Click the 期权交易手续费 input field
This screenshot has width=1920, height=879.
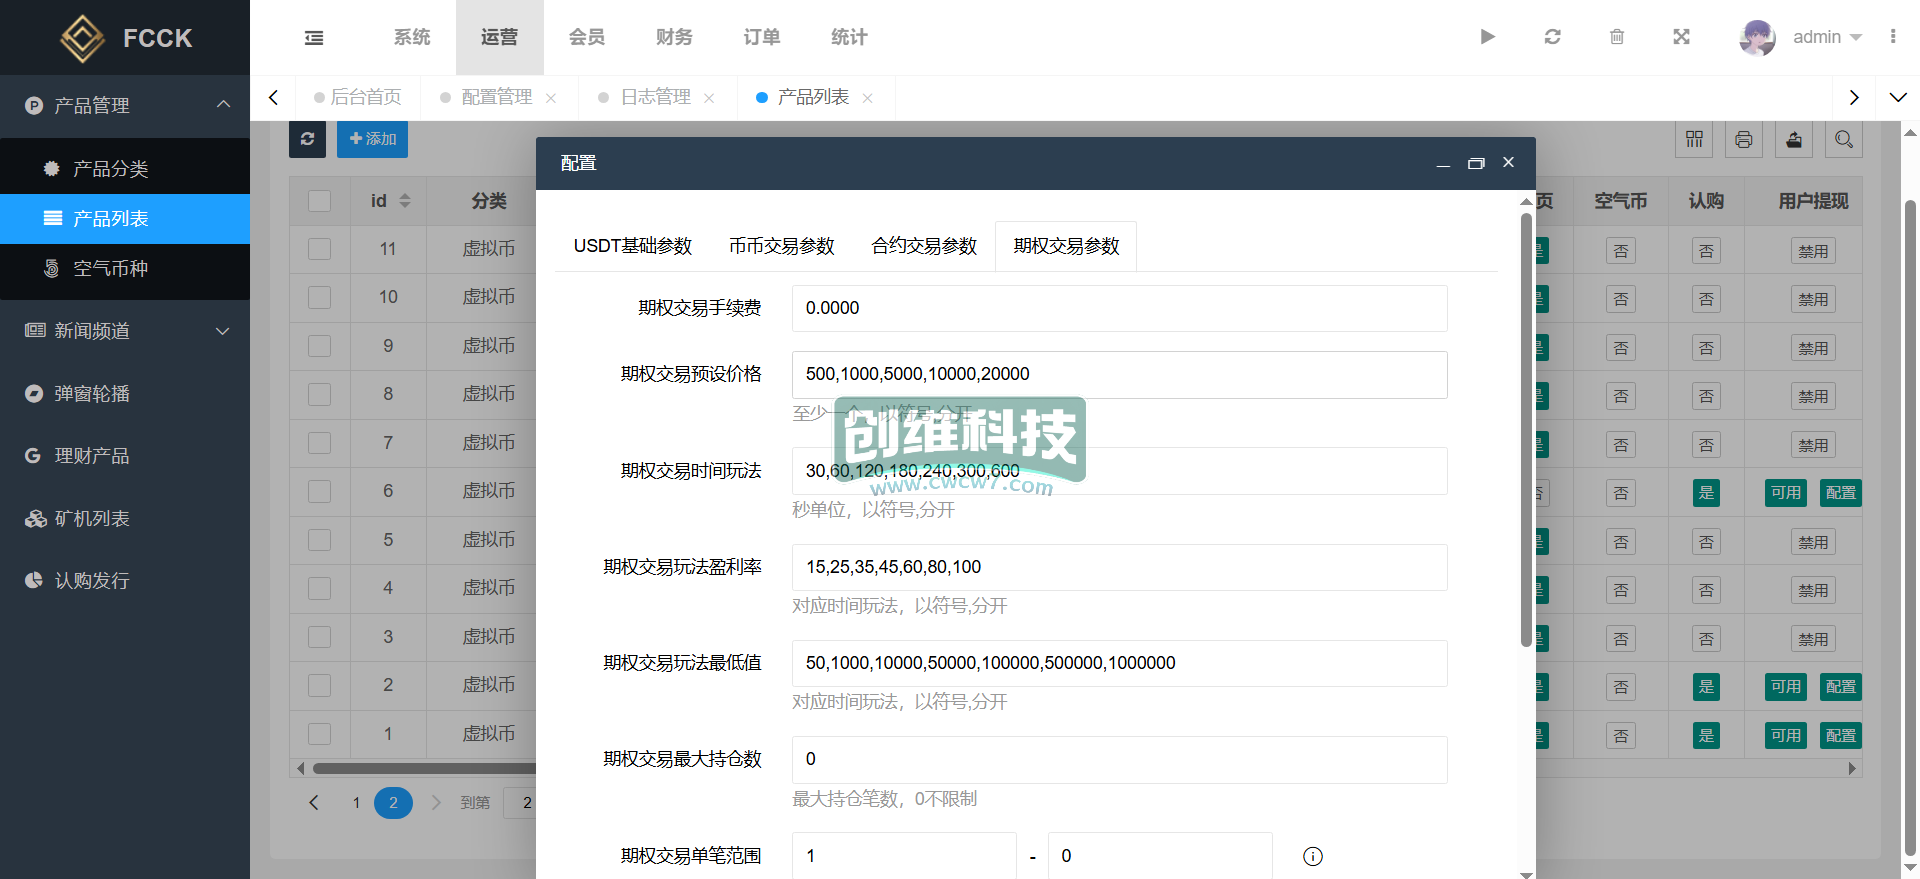tap(1119, 308)
